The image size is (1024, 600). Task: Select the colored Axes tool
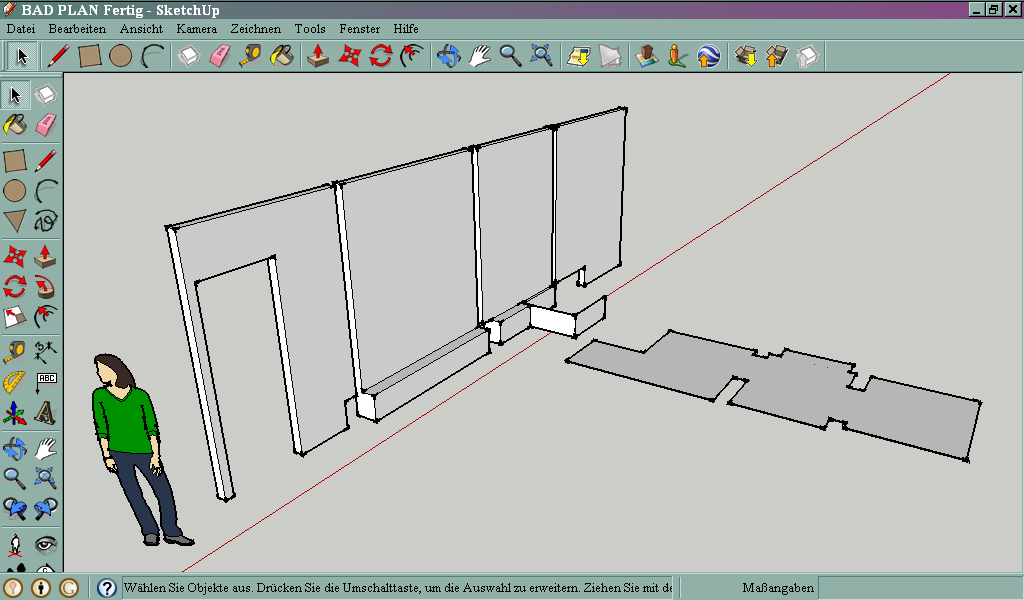click(14, 413)
